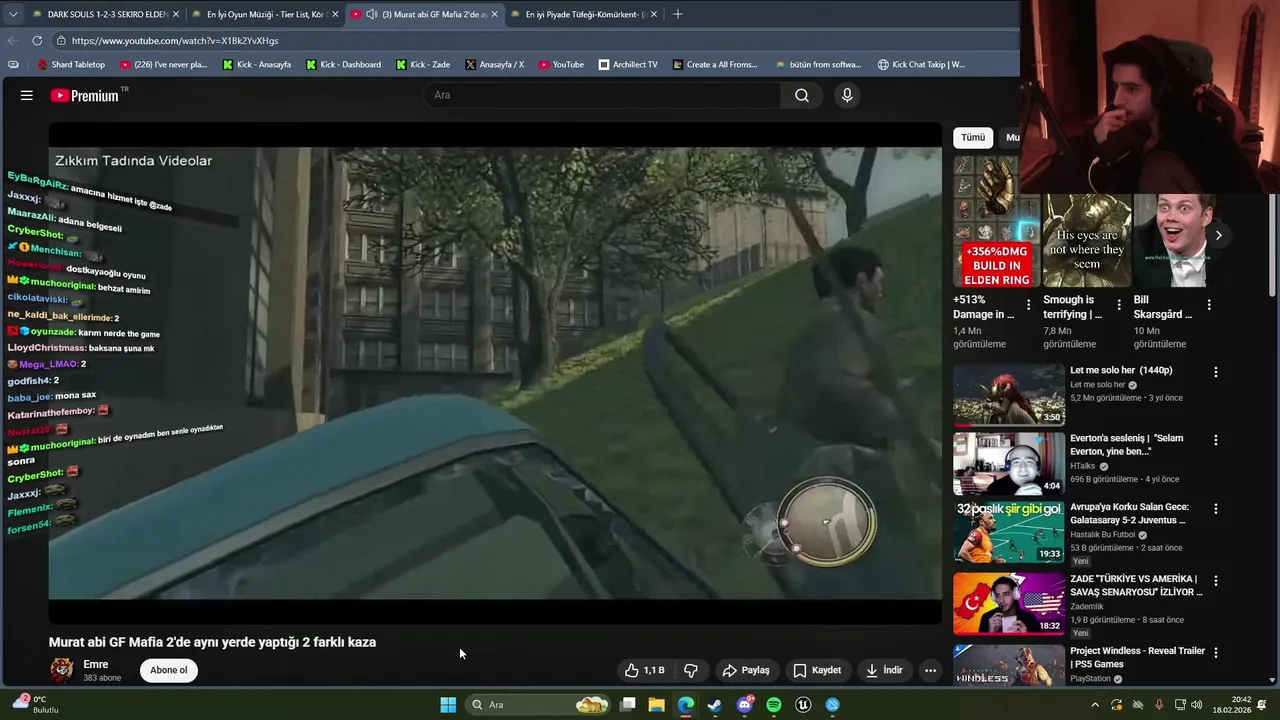
Task: Go back with the browser back arrow
Action: pyautogui.click(x=12, y=40)
